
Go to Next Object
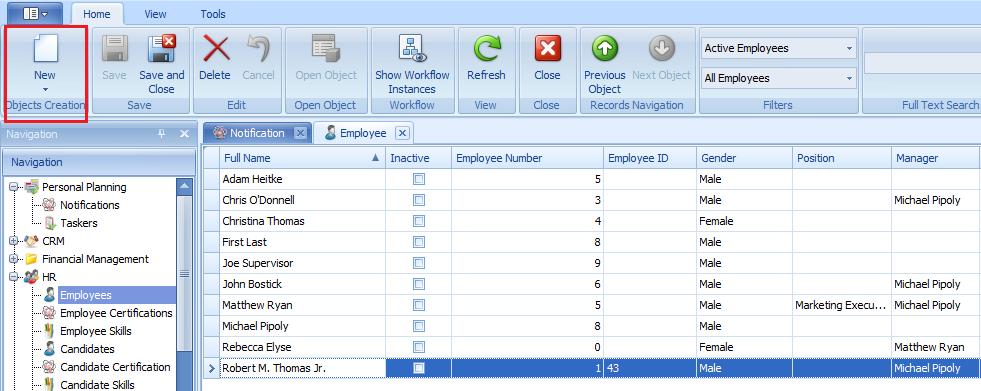661,48
